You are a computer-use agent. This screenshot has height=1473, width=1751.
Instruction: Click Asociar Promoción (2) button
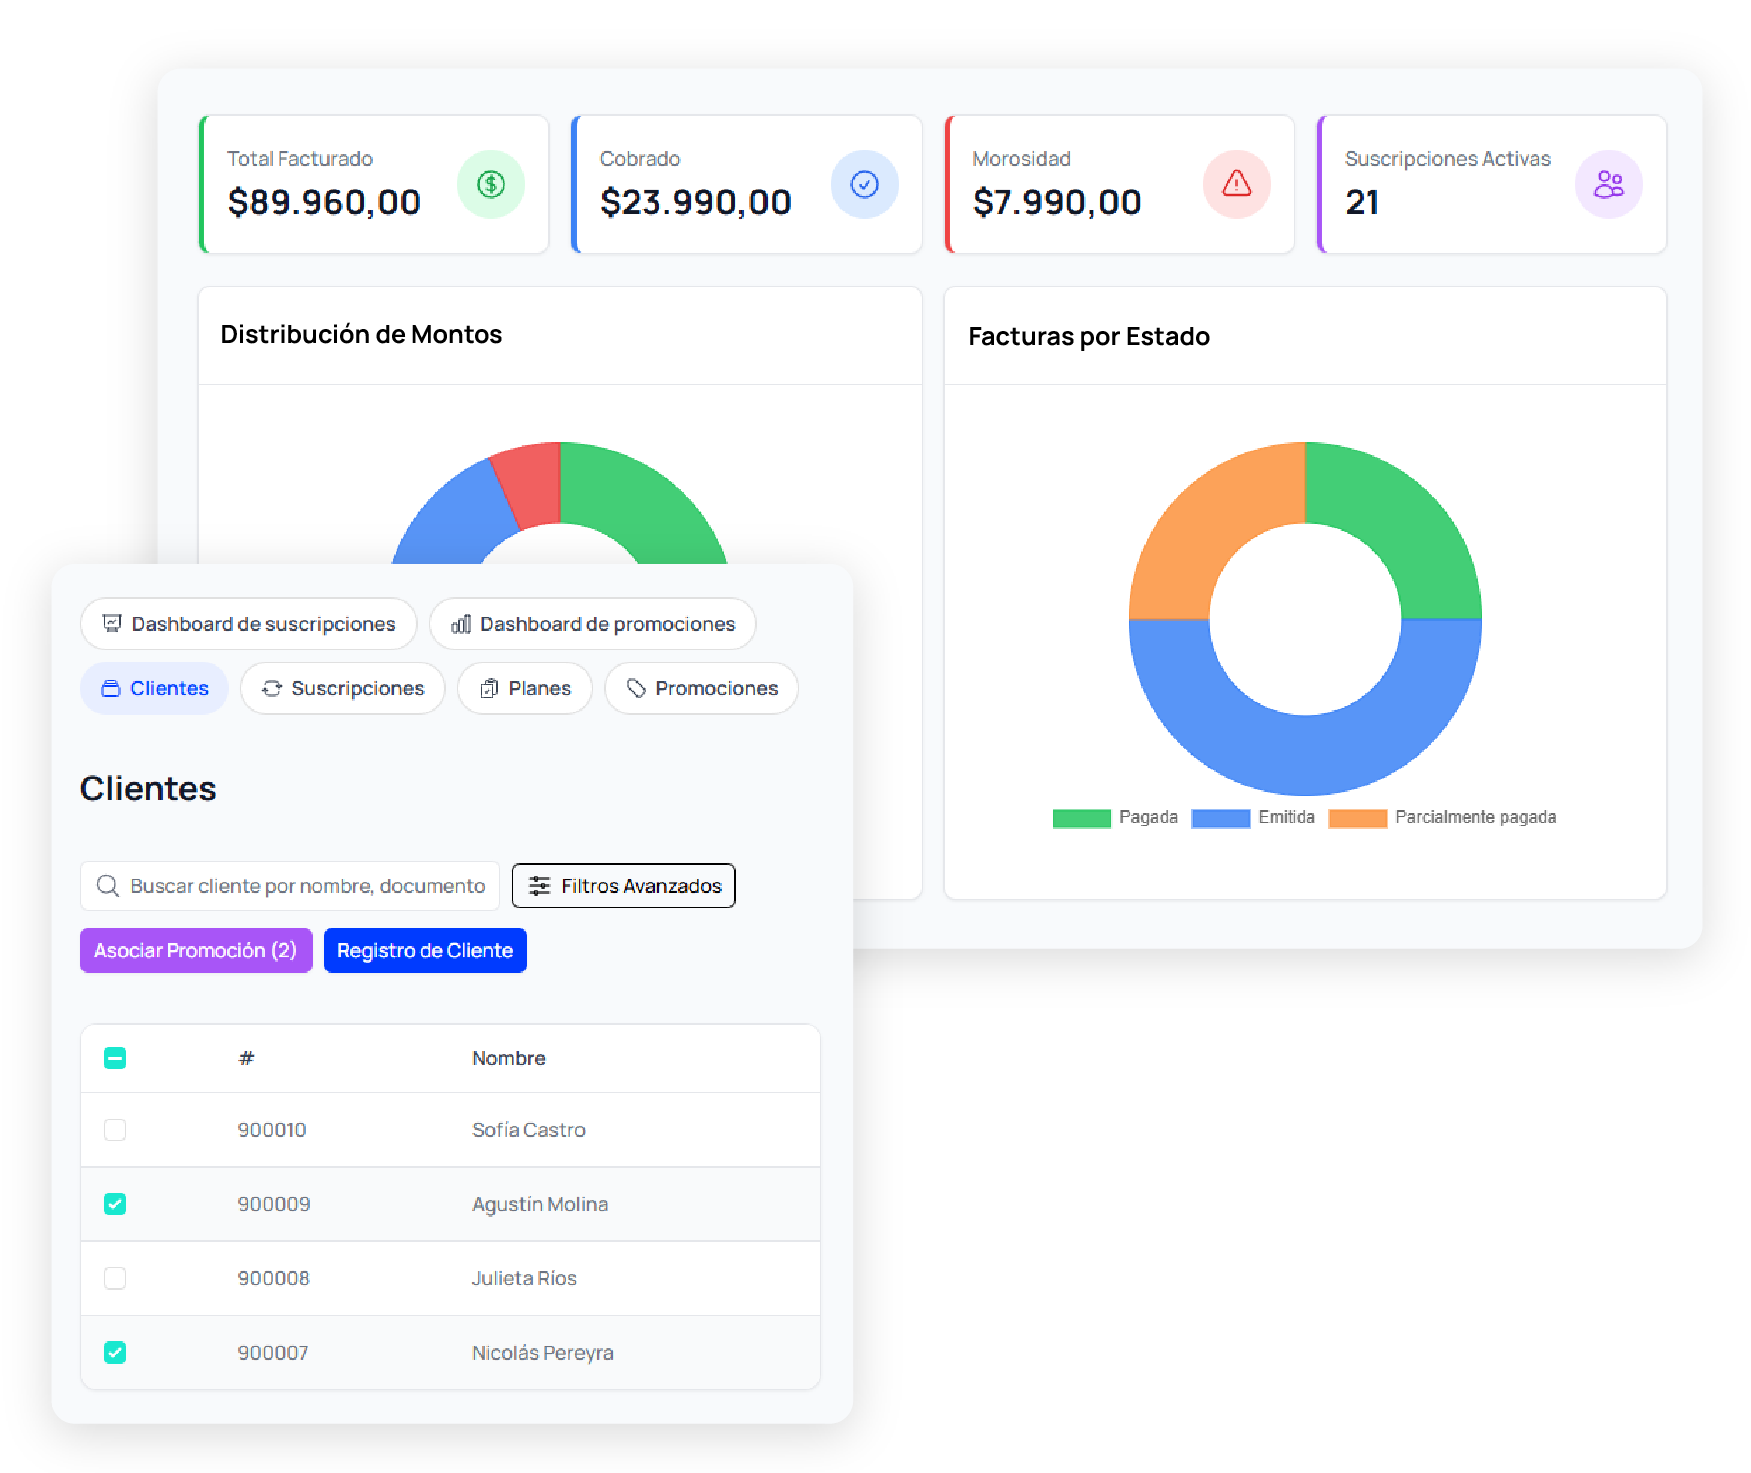coord(196,950)
